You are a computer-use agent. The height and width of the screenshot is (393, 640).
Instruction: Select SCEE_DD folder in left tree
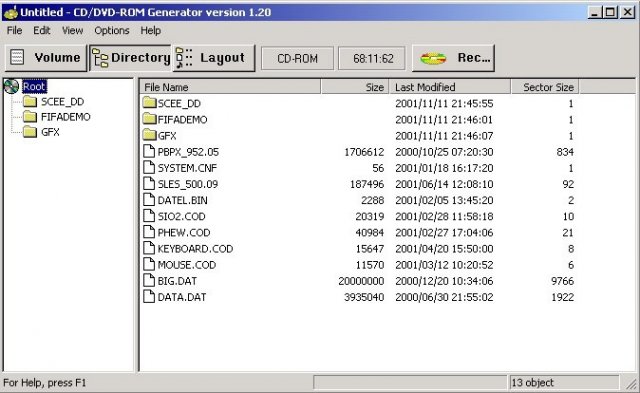tap(62, 102)
